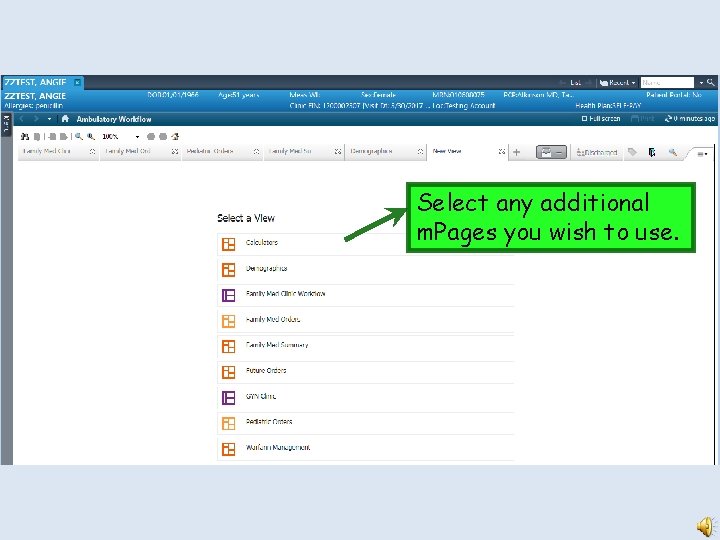Viewport: 720px width, 540px height.
Task: Toggle the gray view layout button
Action: pos(551,152)
